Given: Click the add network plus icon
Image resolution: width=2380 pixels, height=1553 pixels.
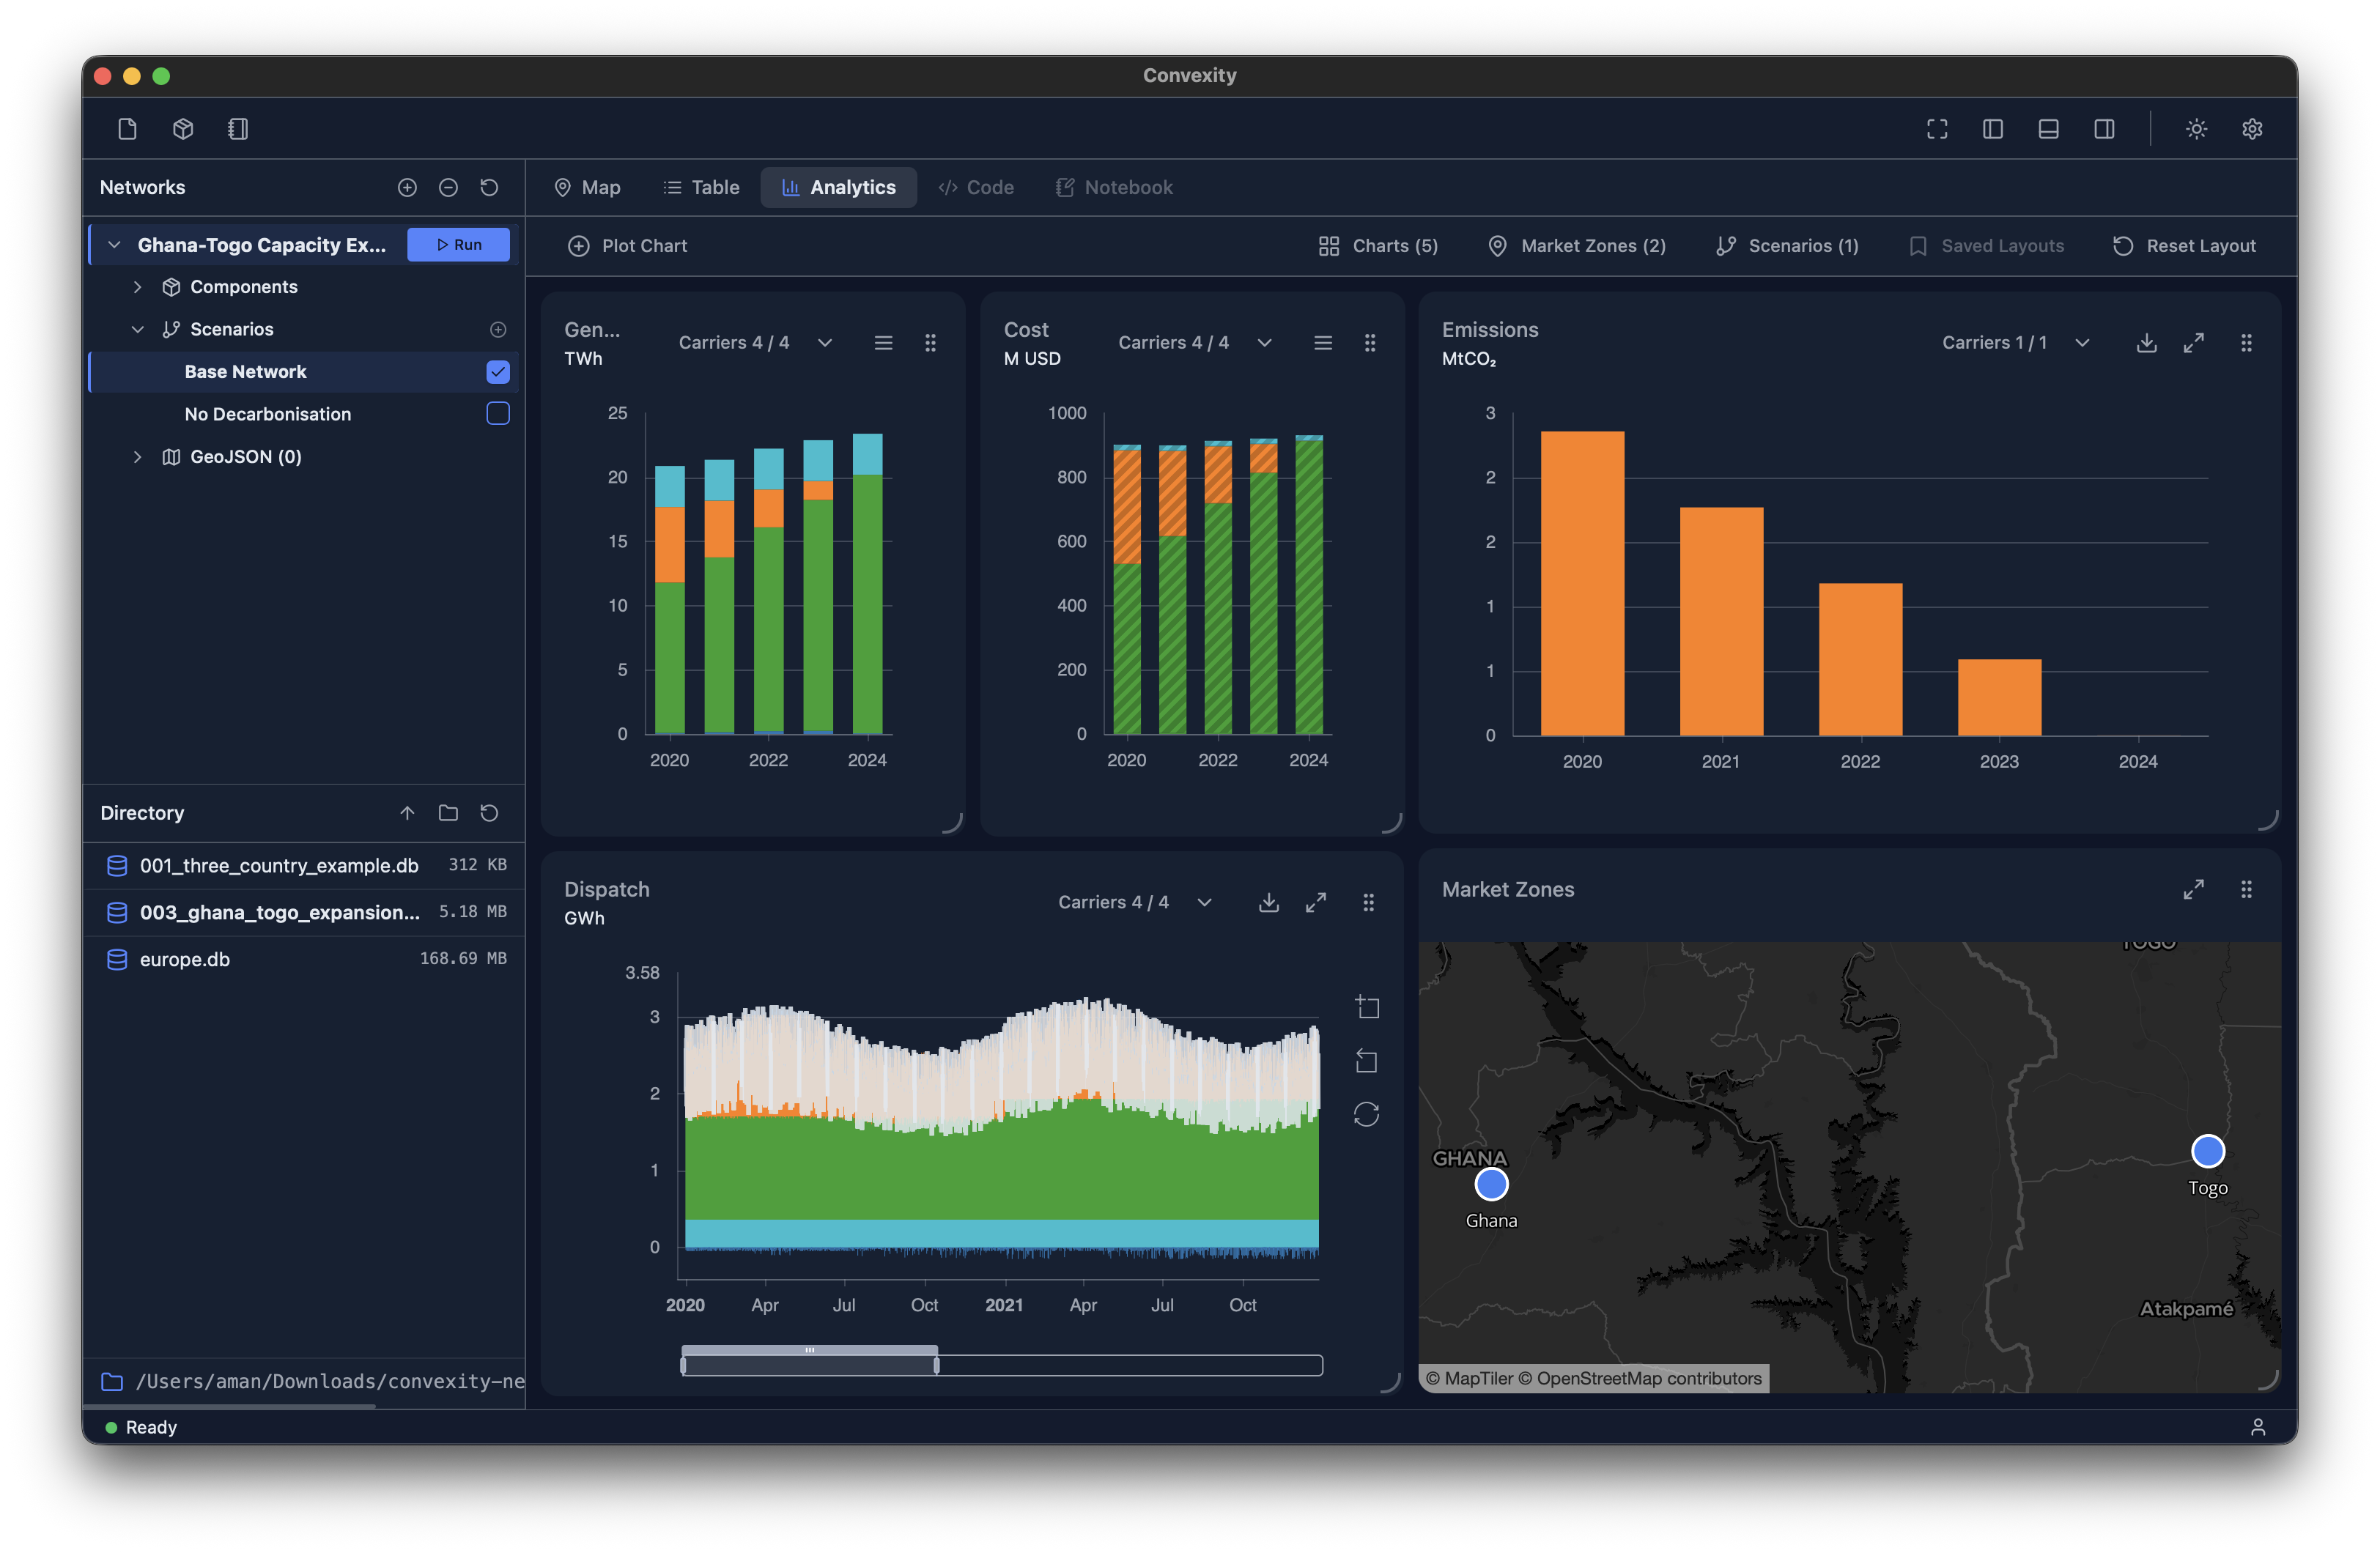Looking at the screenshot, I should (x=407, y=187).
